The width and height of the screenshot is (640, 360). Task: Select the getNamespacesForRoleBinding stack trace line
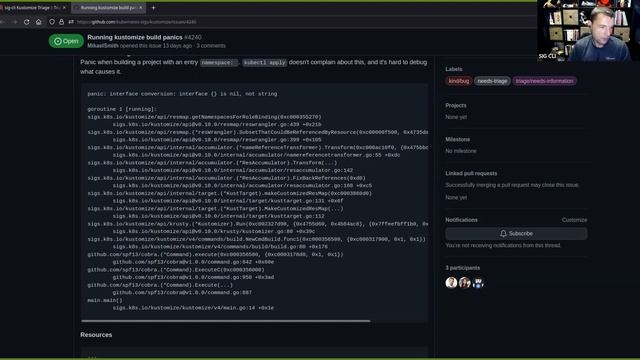[x=204, y=117]
